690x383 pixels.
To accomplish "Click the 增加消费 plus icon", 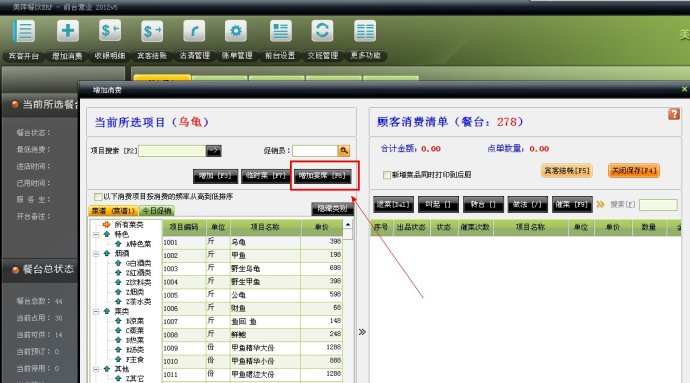I will tap(68, 31).
